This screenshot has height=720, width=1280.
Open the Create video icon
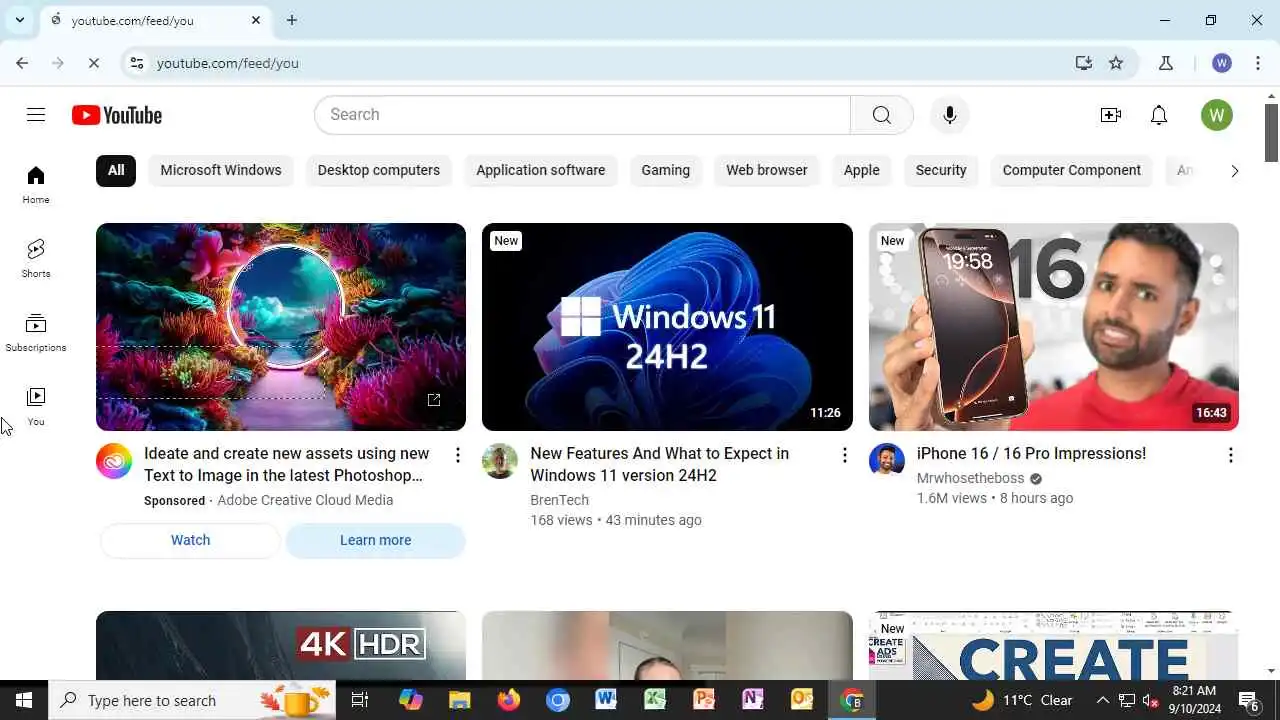[1110, 115]
